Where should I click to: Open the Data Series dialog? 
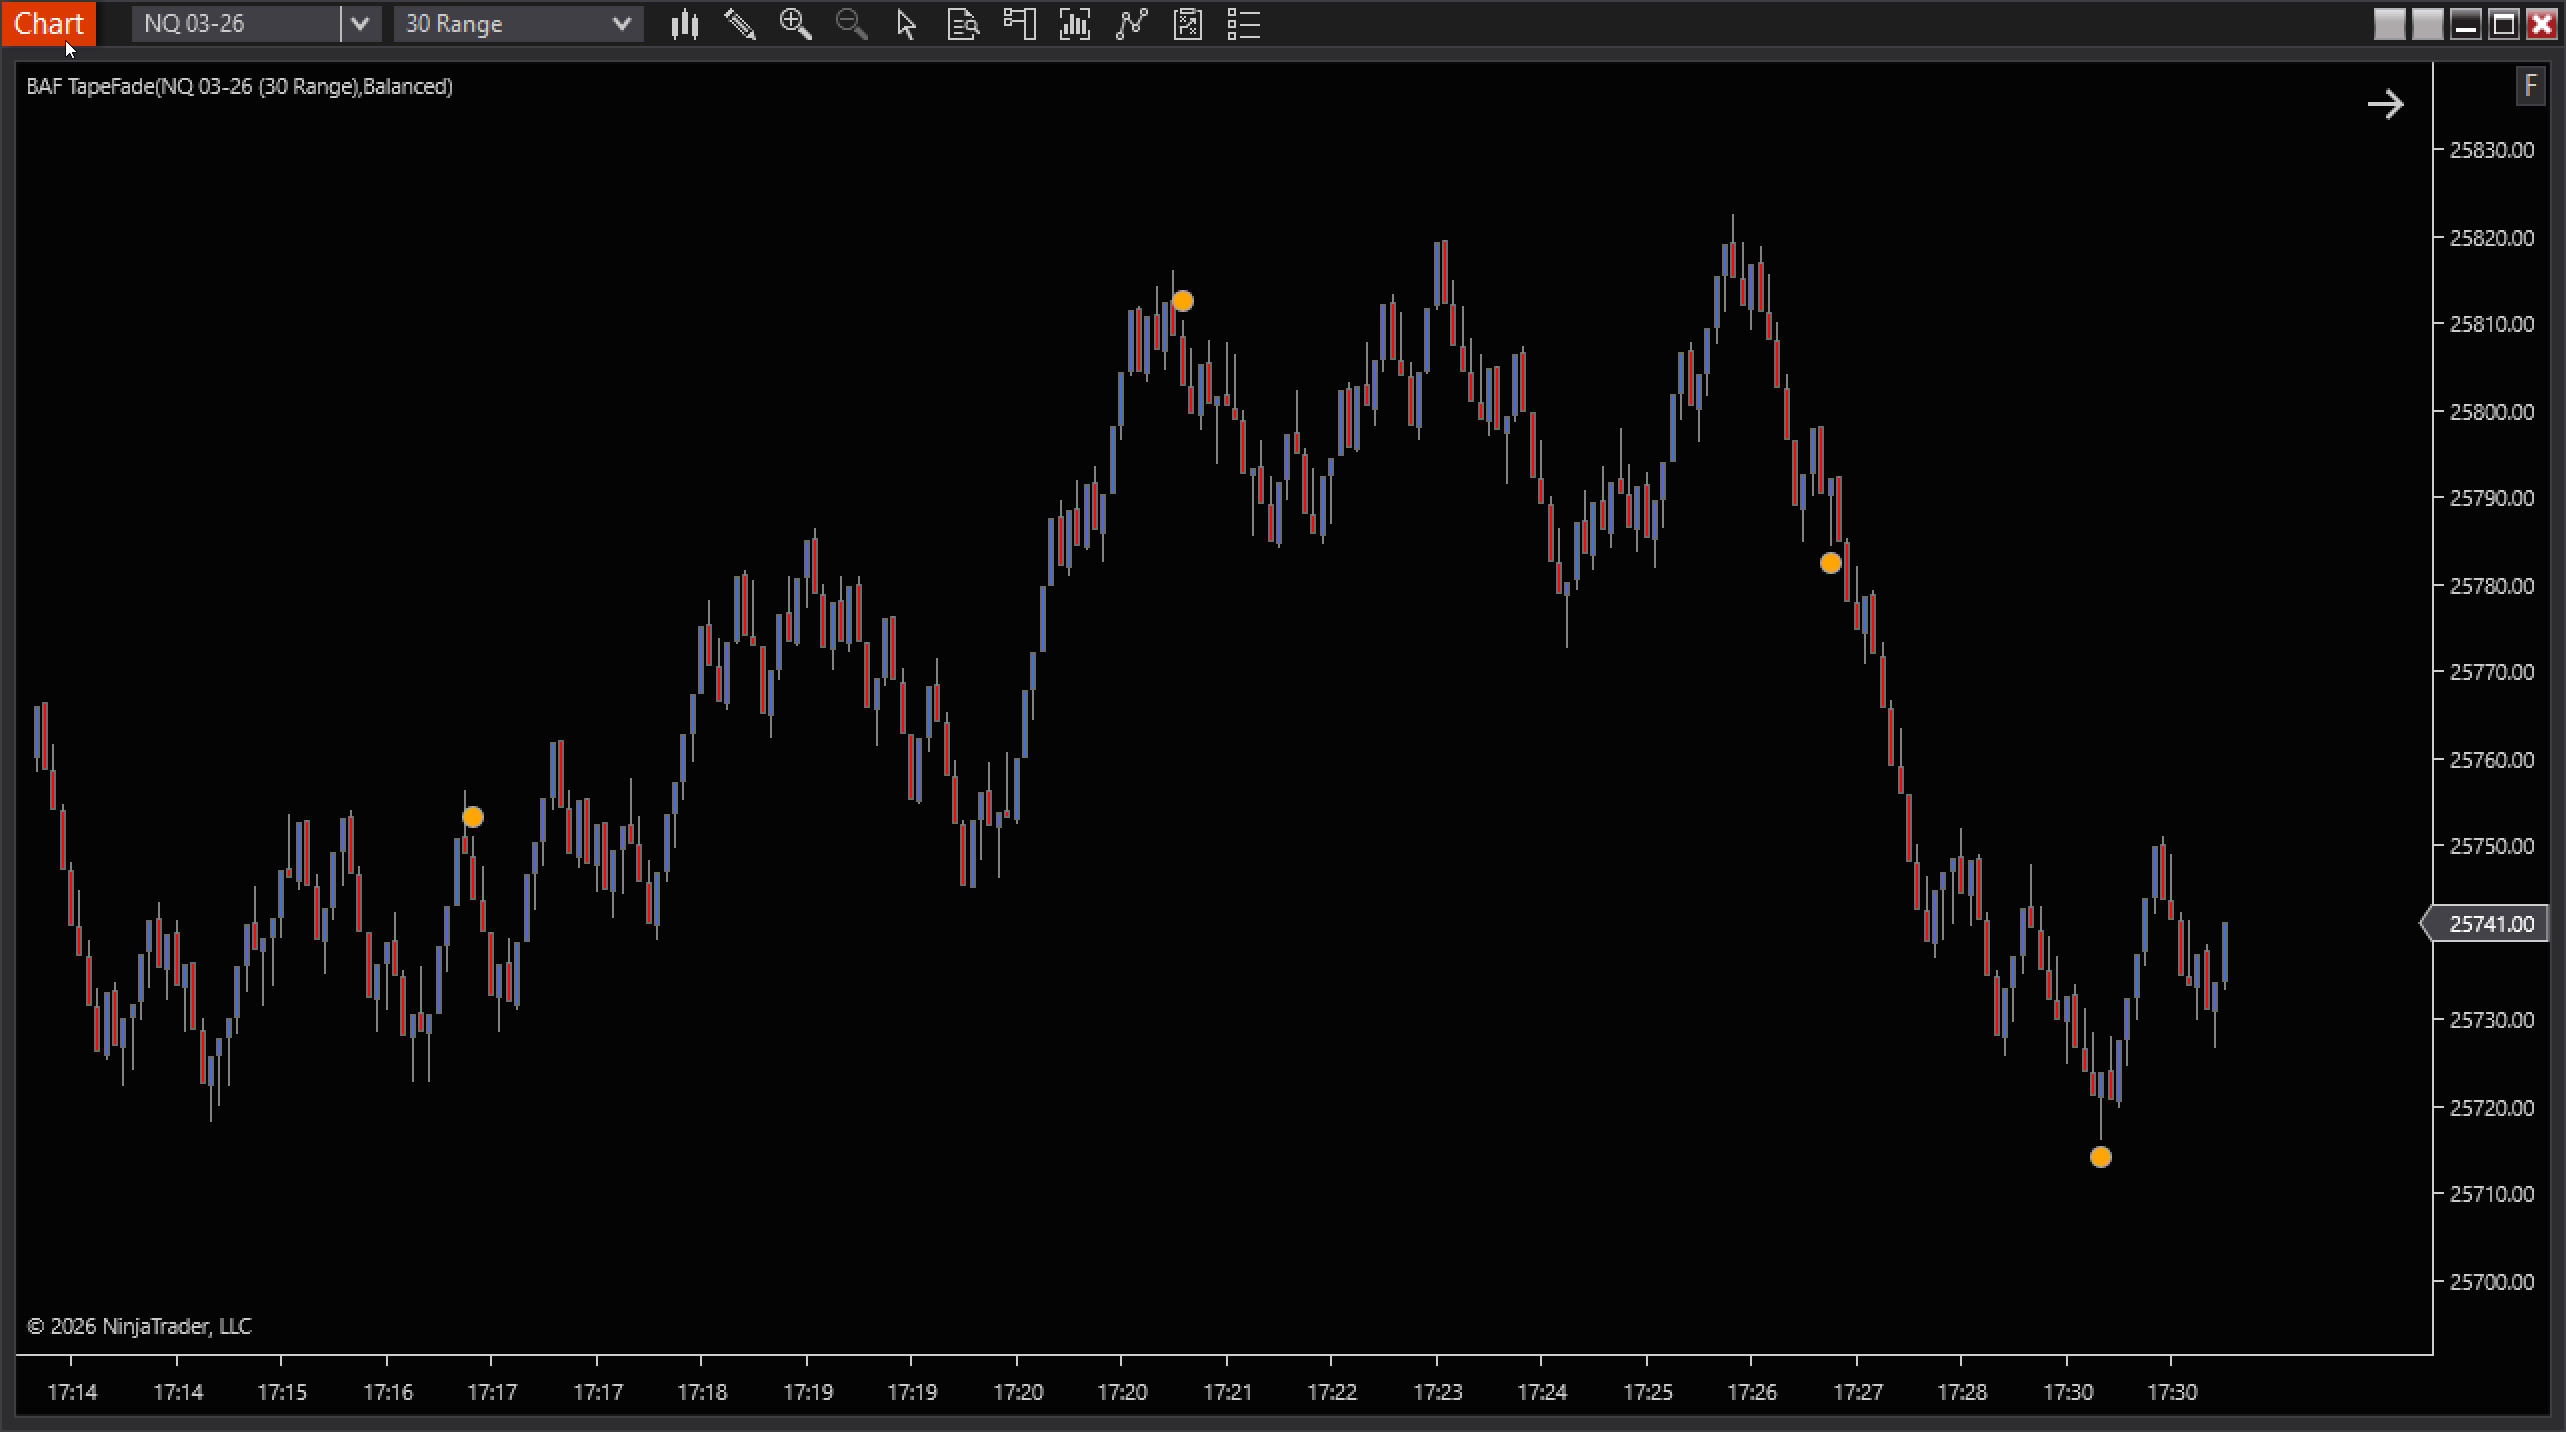pyautogui.click(x=1075, y=24)
